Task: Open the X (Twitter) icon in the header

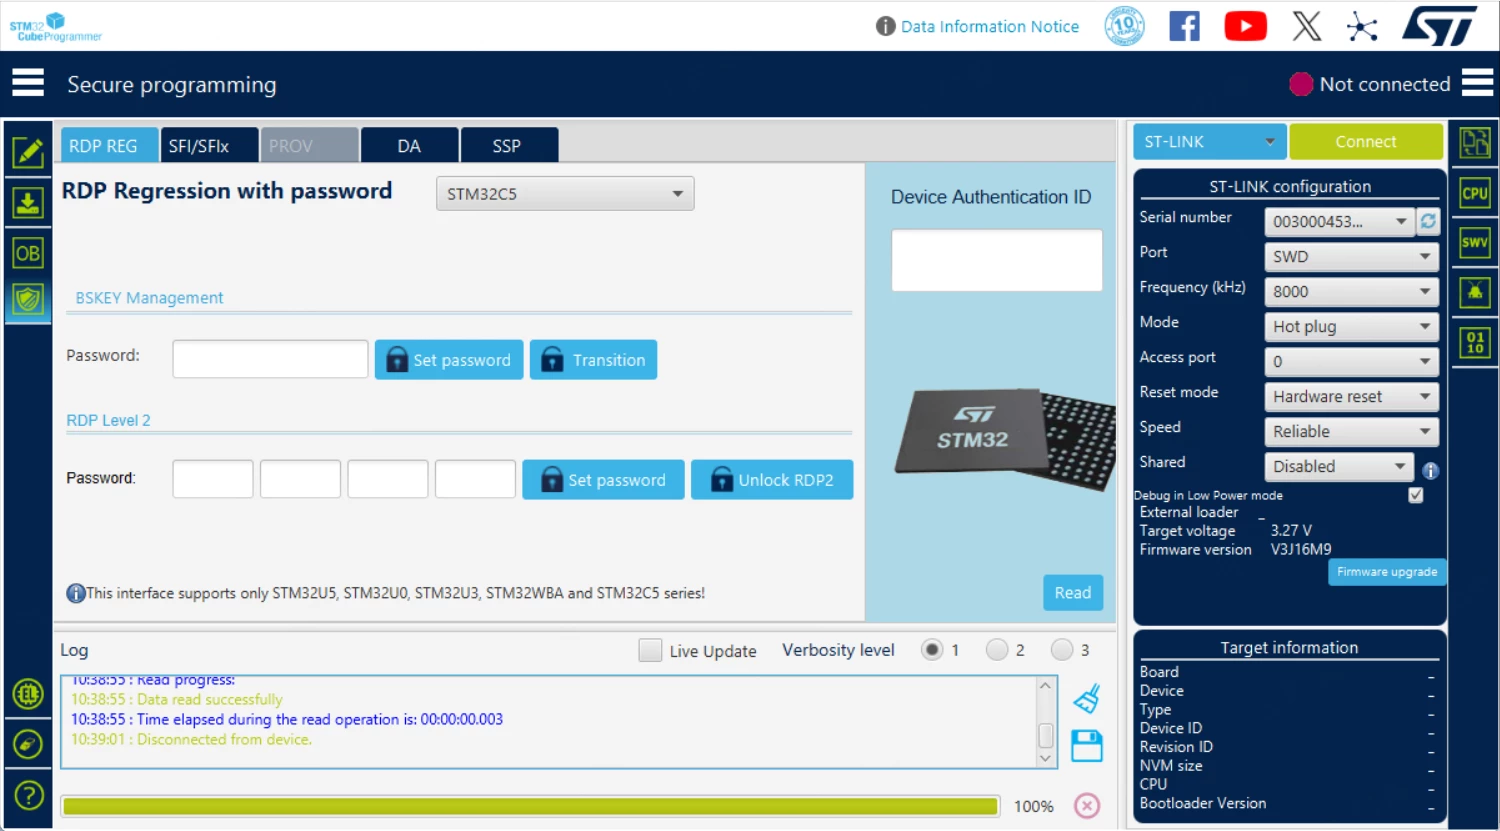Action: (1306, 26)
